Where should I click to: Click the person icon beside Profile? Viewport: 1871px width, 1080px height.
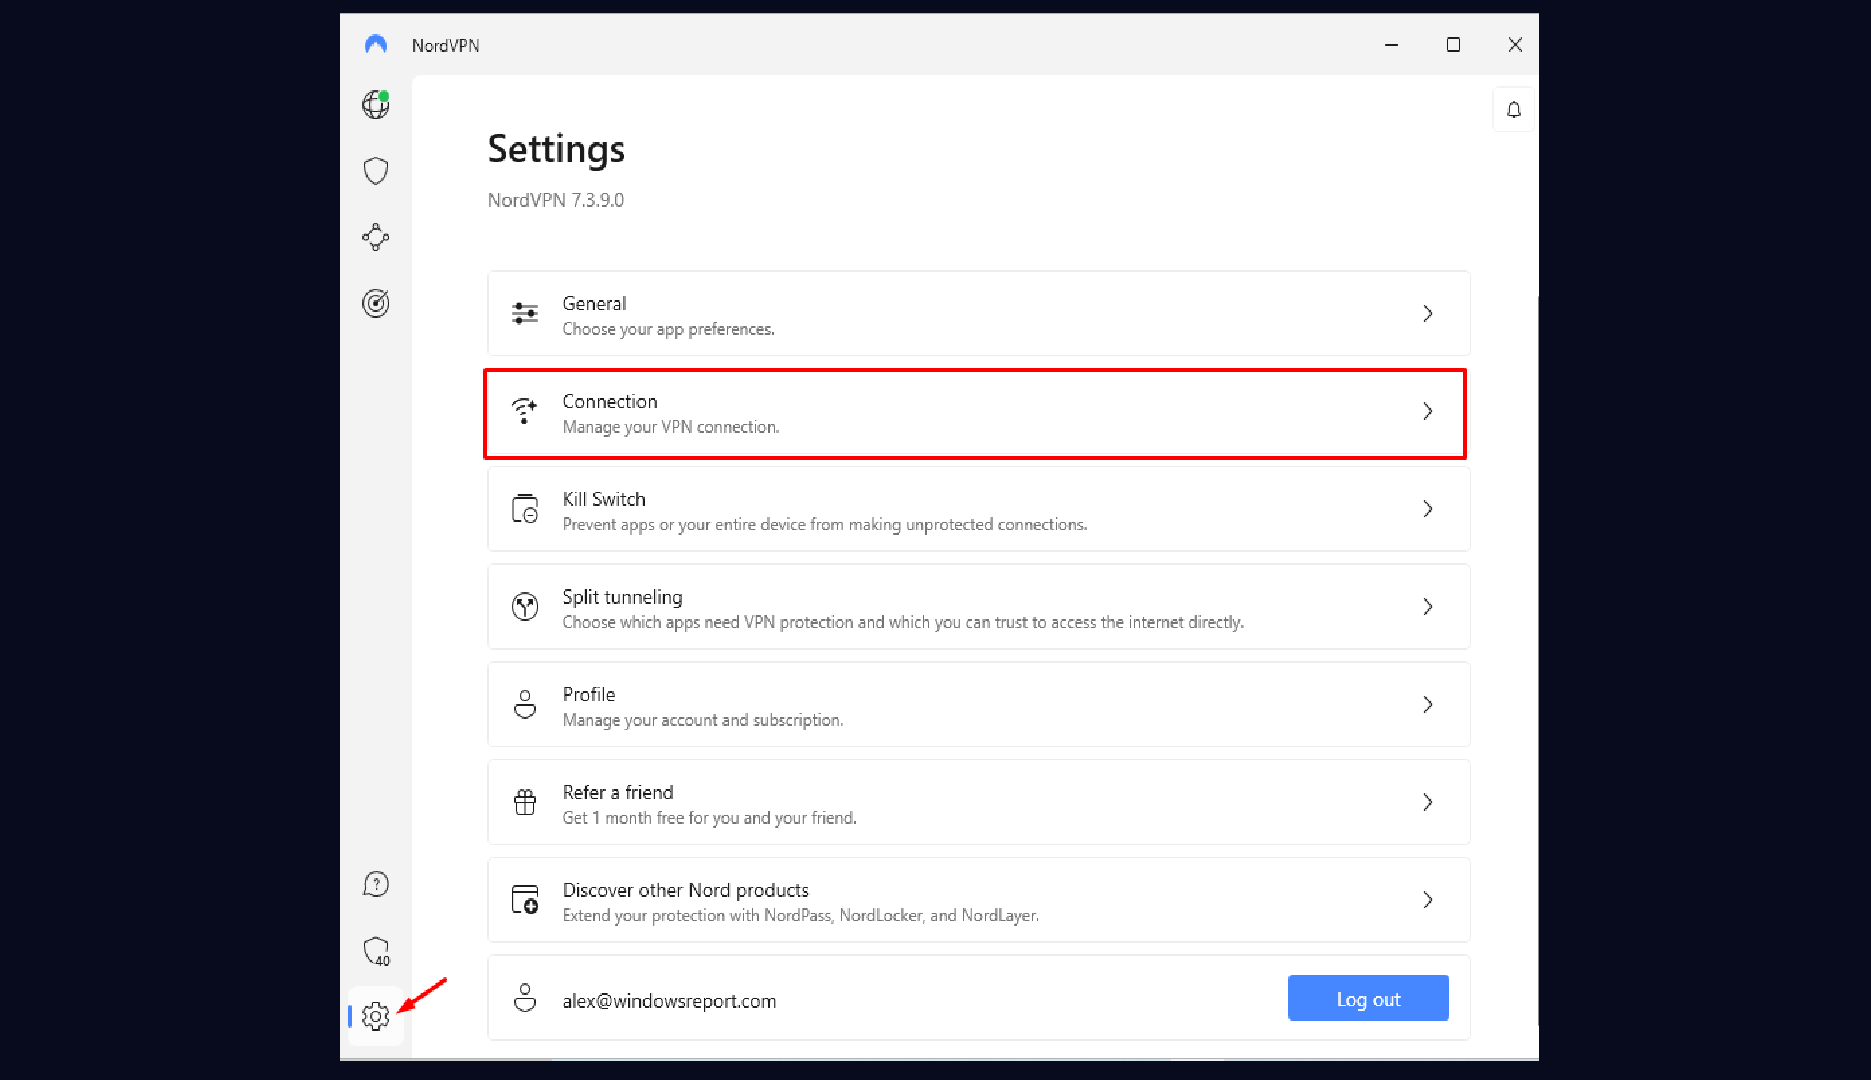click(x=525, y=704)
